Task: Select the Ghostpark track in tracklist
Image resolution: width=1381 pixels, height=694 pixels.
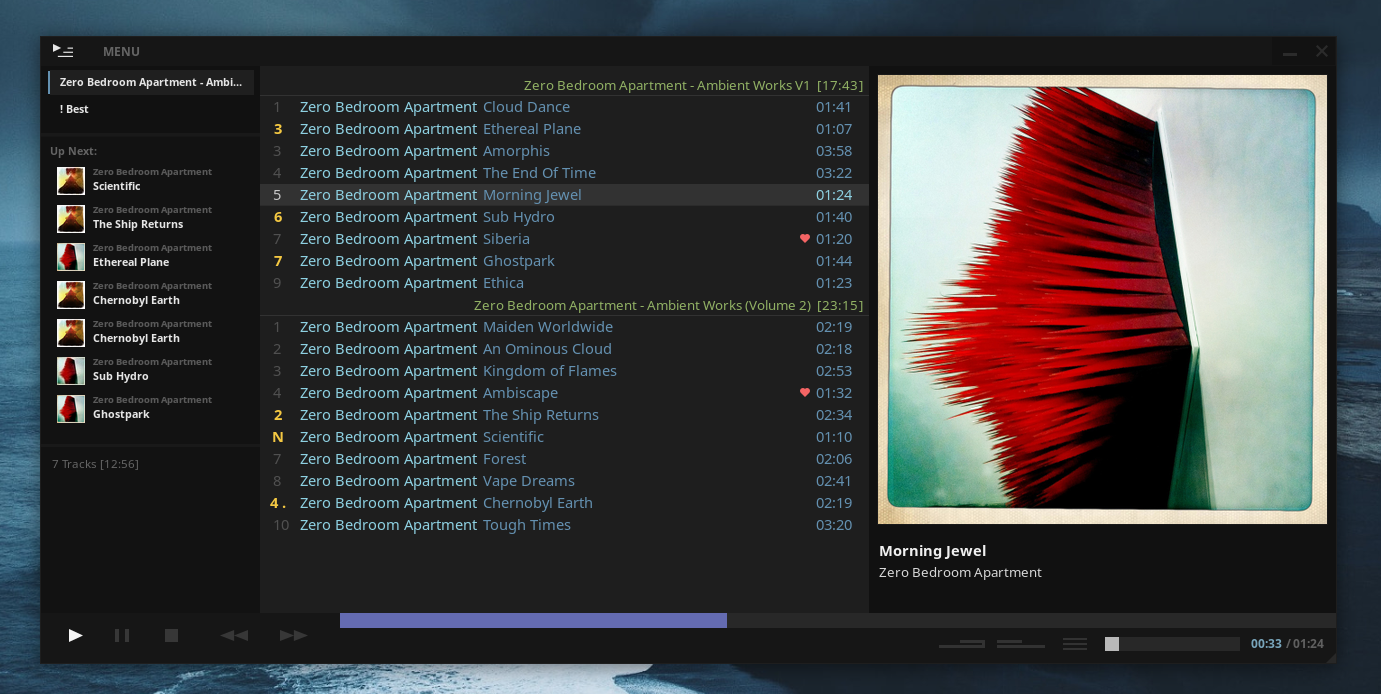Action: tap(565, 261)
